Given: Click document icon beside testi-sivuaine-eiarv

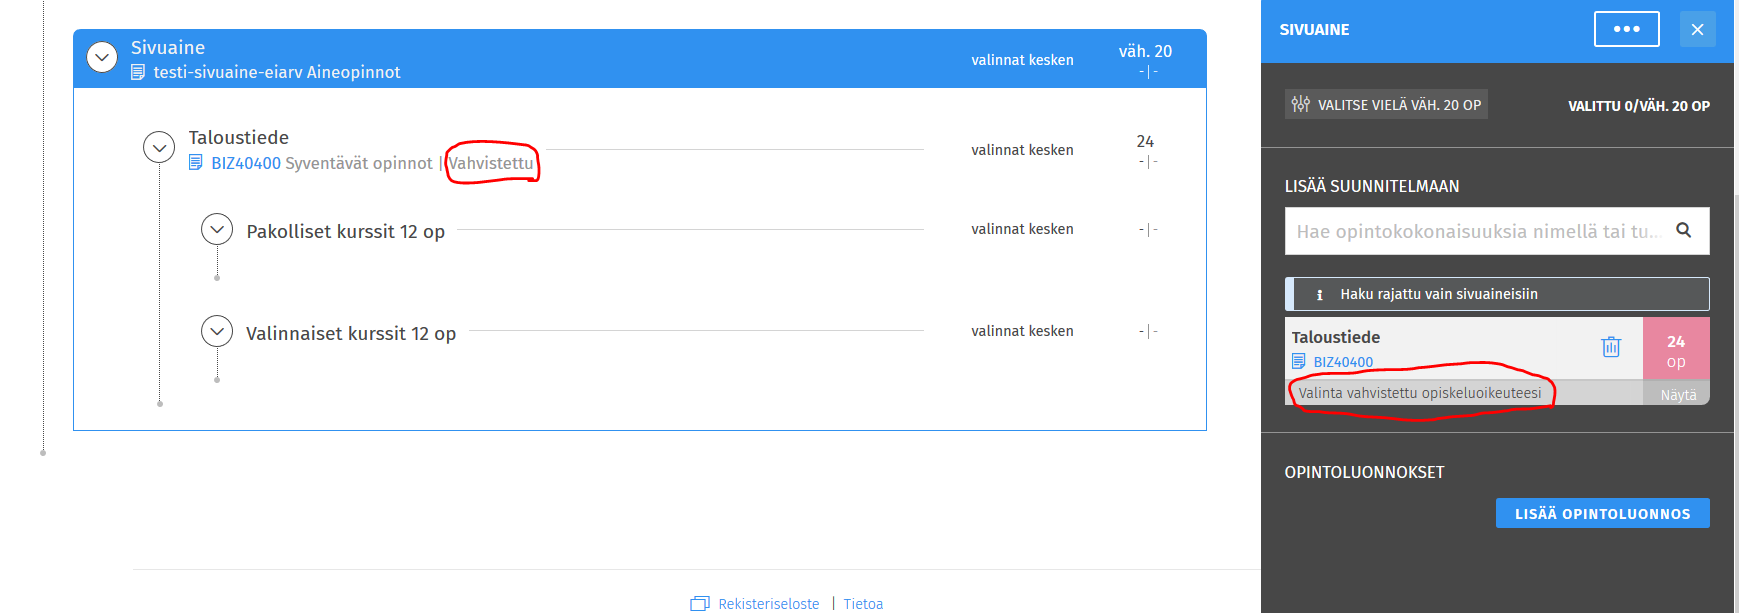Looking at the screenshot, I should coord(138,72).
